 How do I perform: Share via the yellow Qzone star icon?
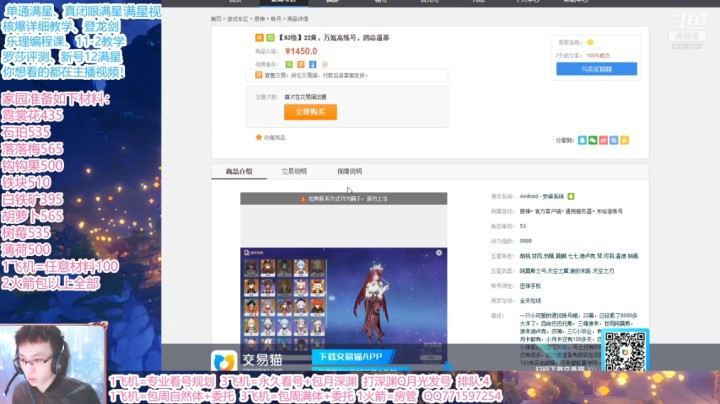624,140
